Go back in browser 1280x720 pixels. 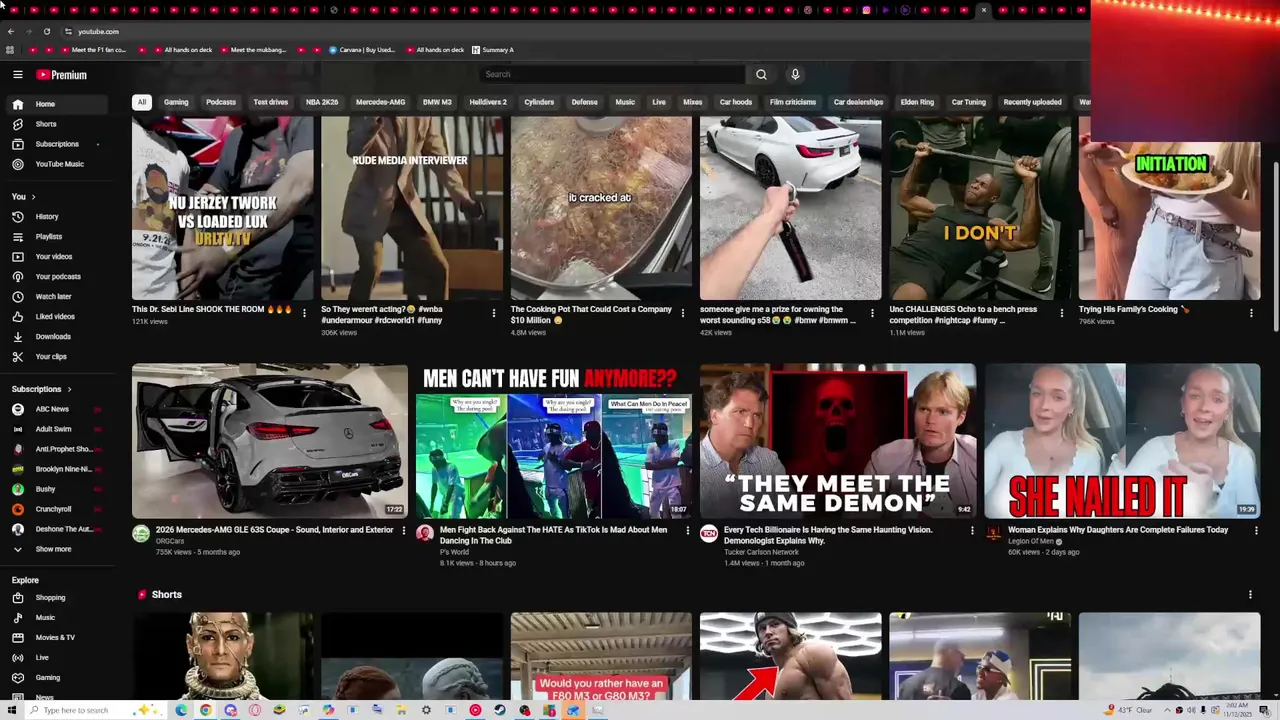[x=11, y=31]
